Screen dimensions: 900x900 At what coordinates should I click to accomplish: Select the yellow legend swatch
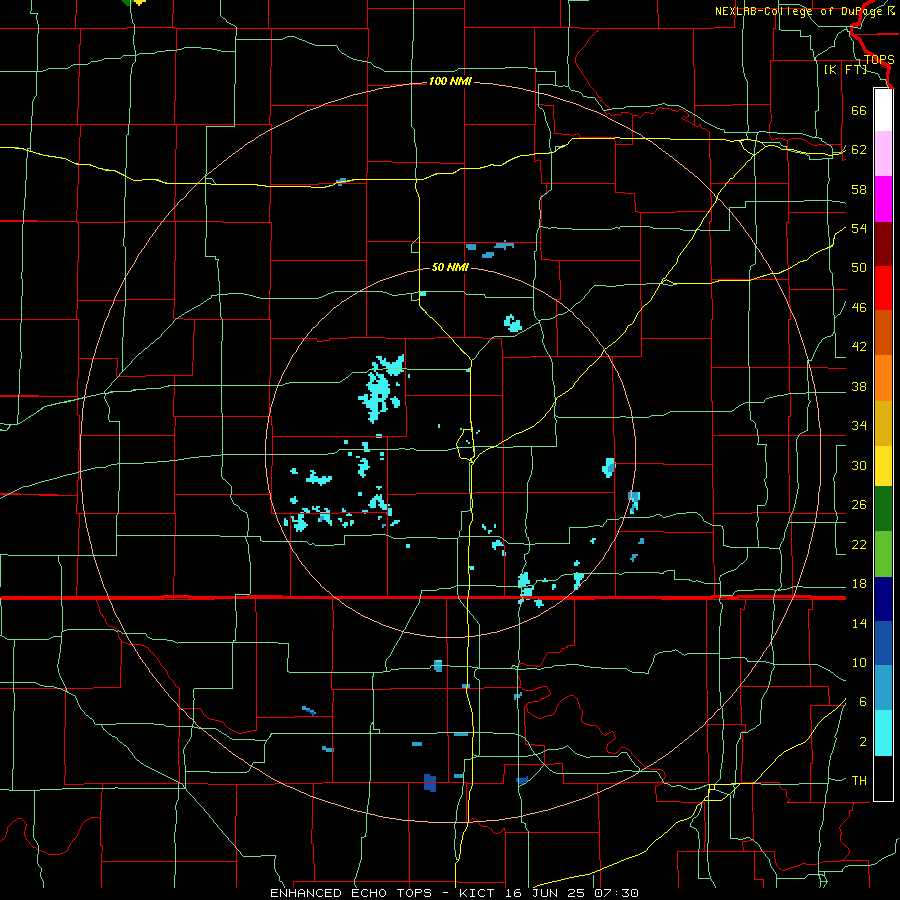tap(883, 465)
